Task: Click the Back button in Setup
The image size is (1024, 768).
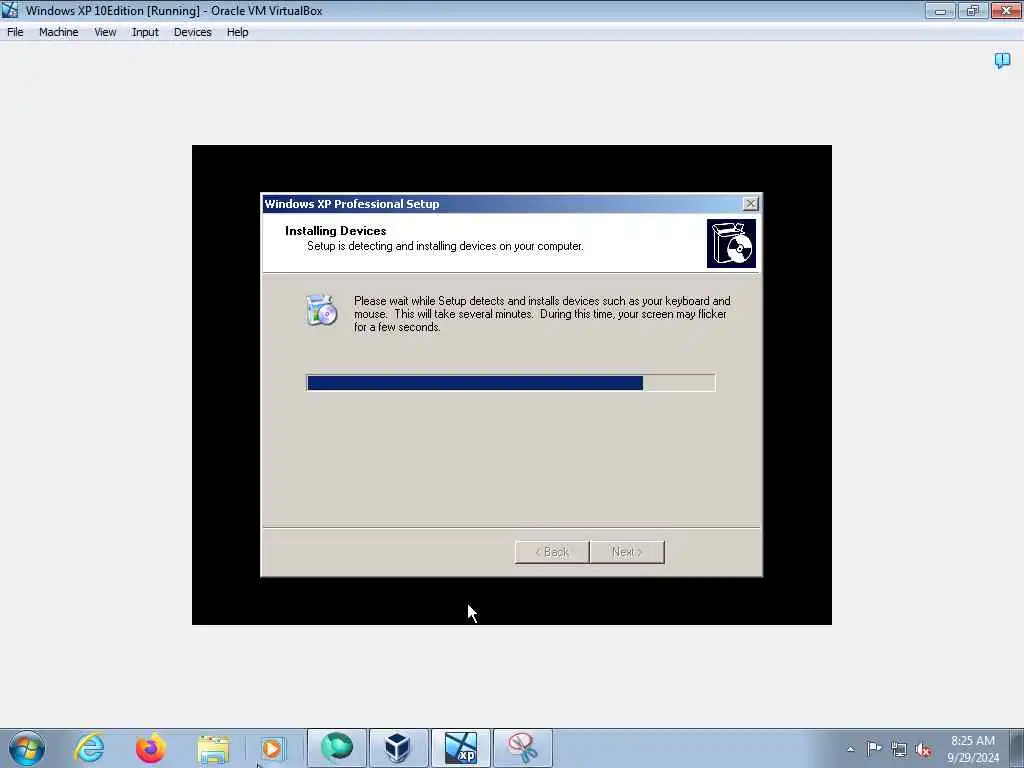Action: [552, 552]
